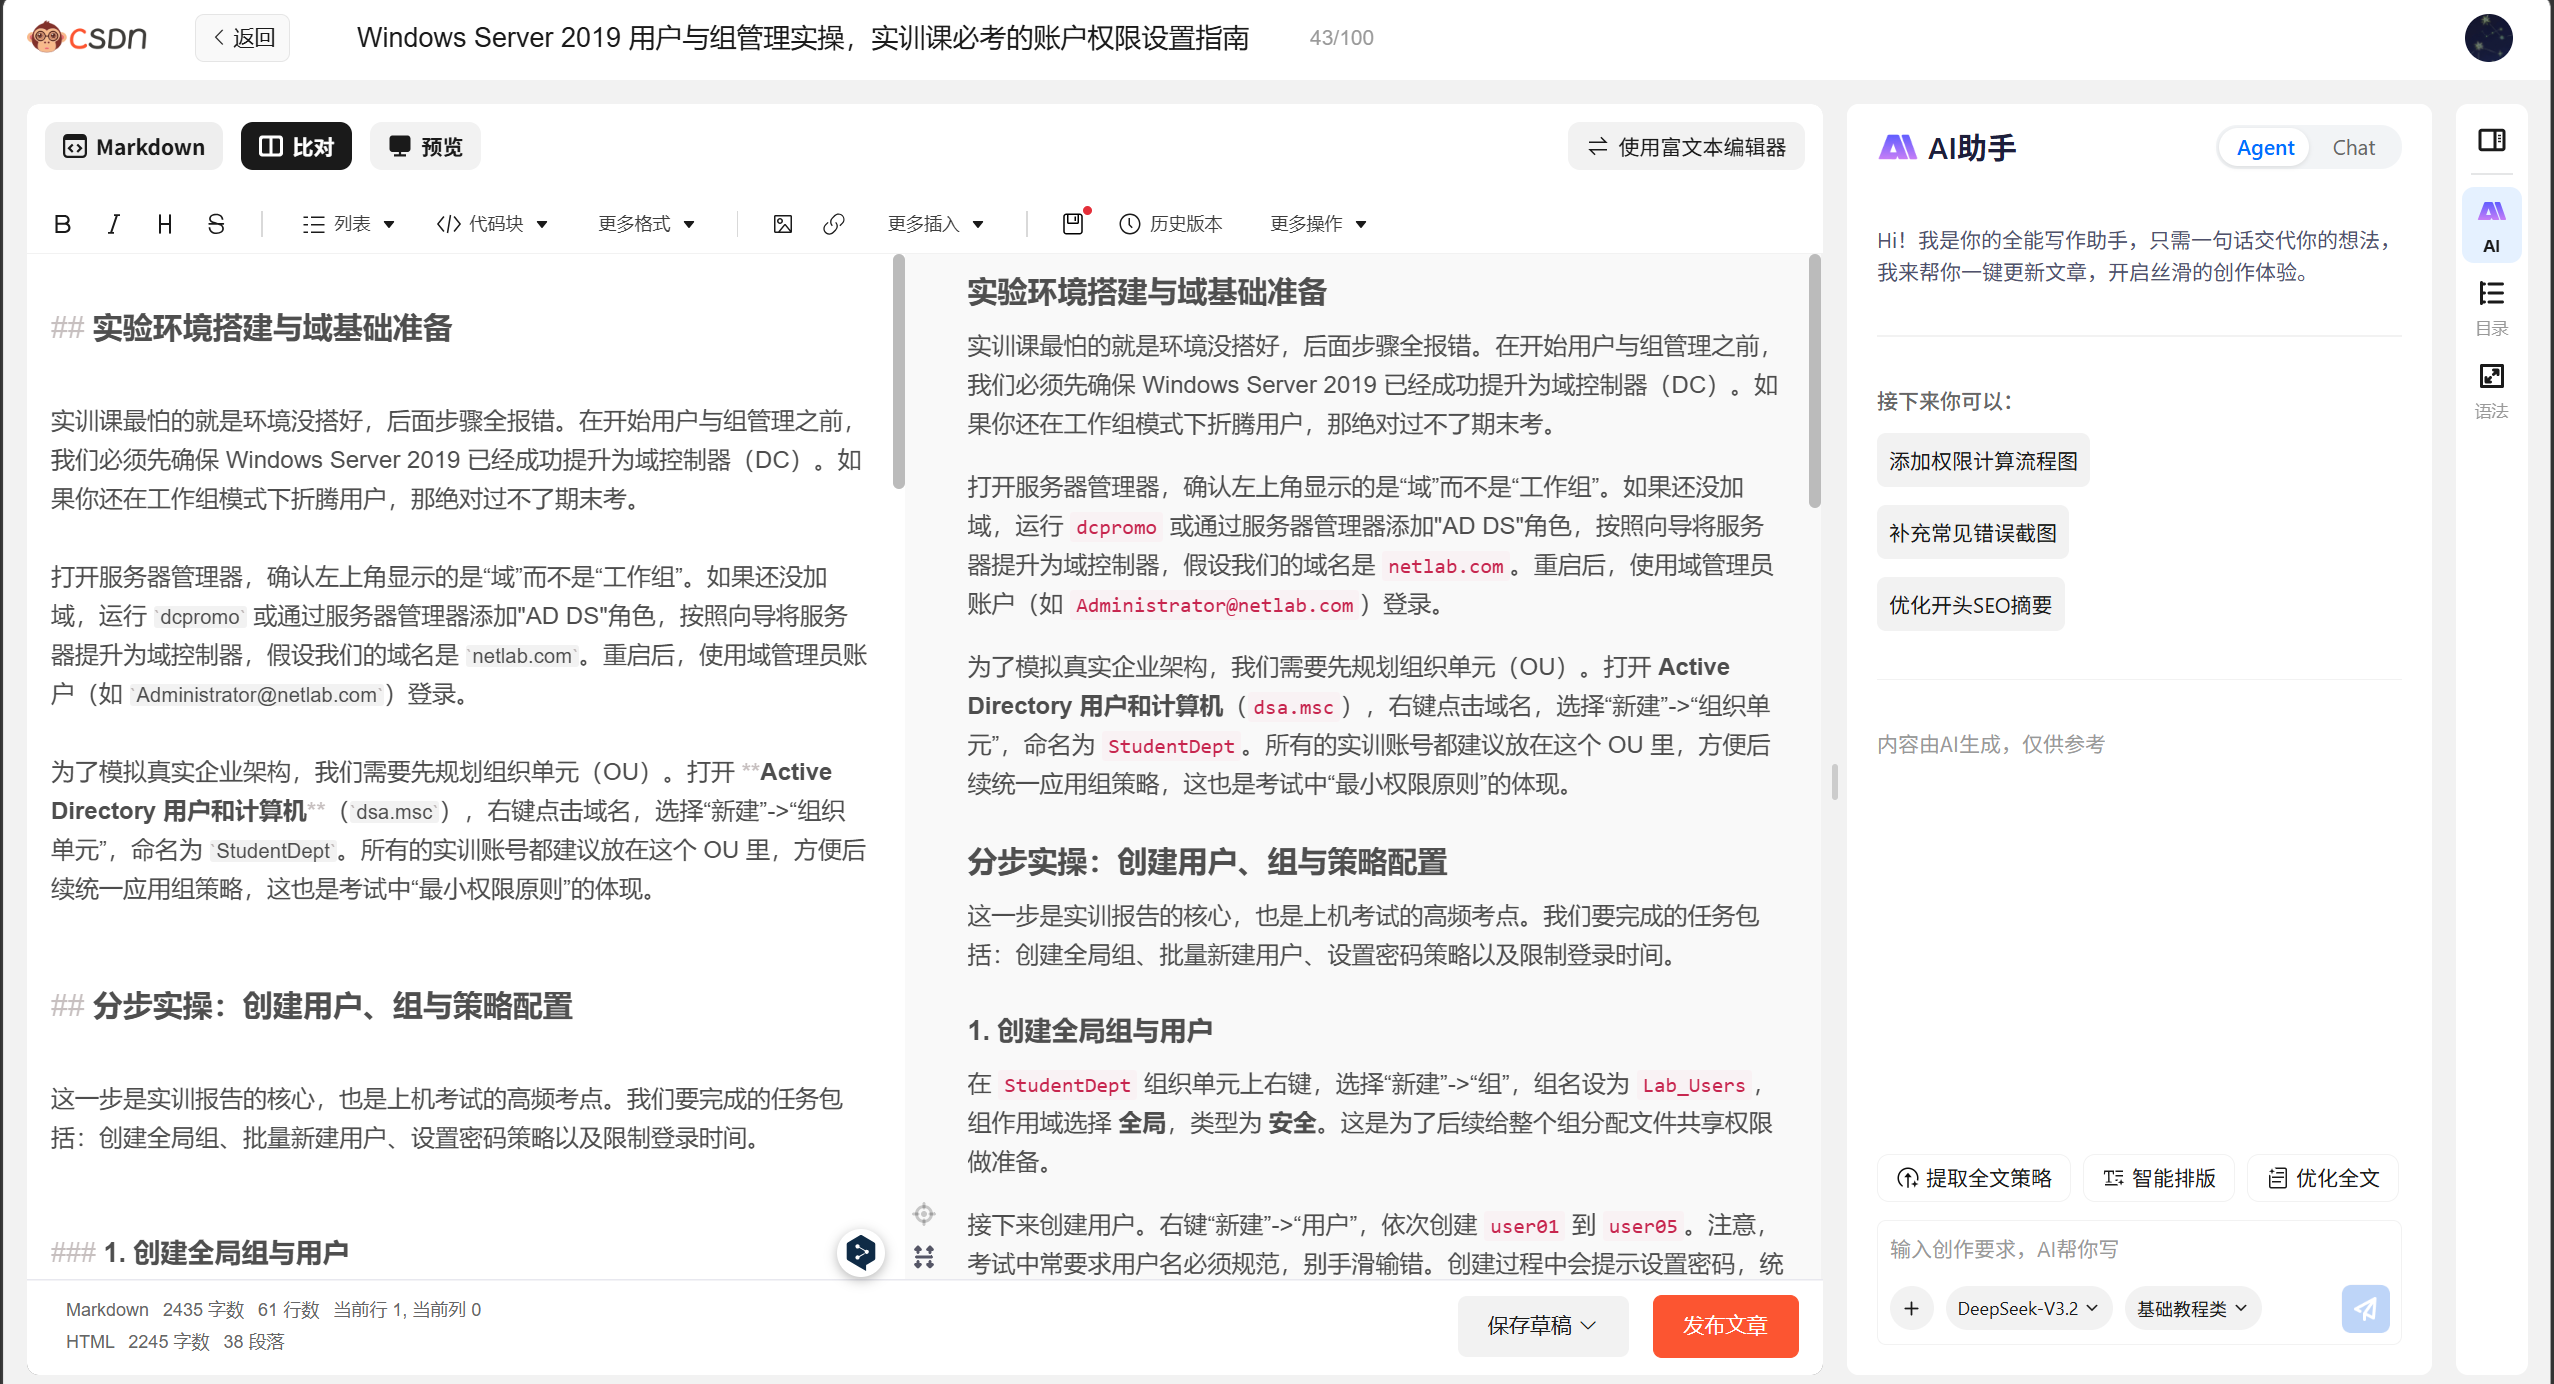2554x1384 pixels.
Task: Switch to 预览 preview mode
Action: (x=425, y=147)
